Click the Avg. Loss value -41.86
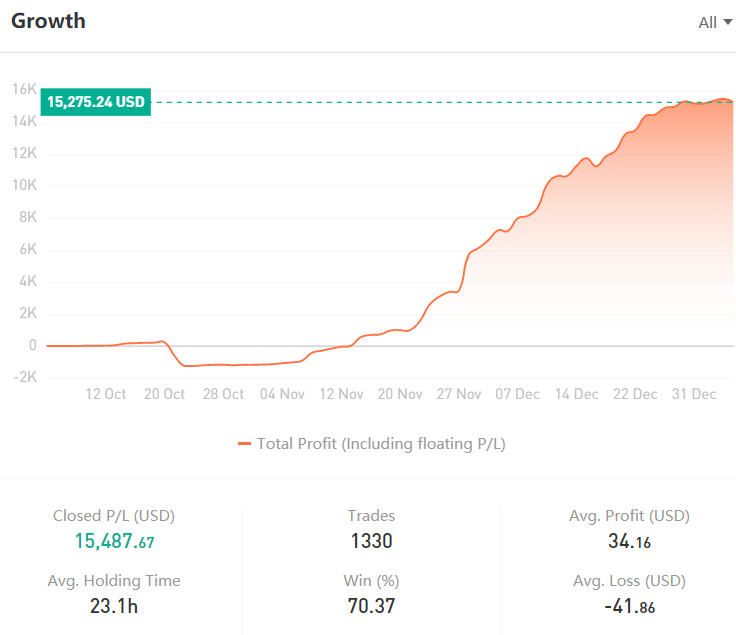This screenshot has height=635, width=736. (629, 605)
